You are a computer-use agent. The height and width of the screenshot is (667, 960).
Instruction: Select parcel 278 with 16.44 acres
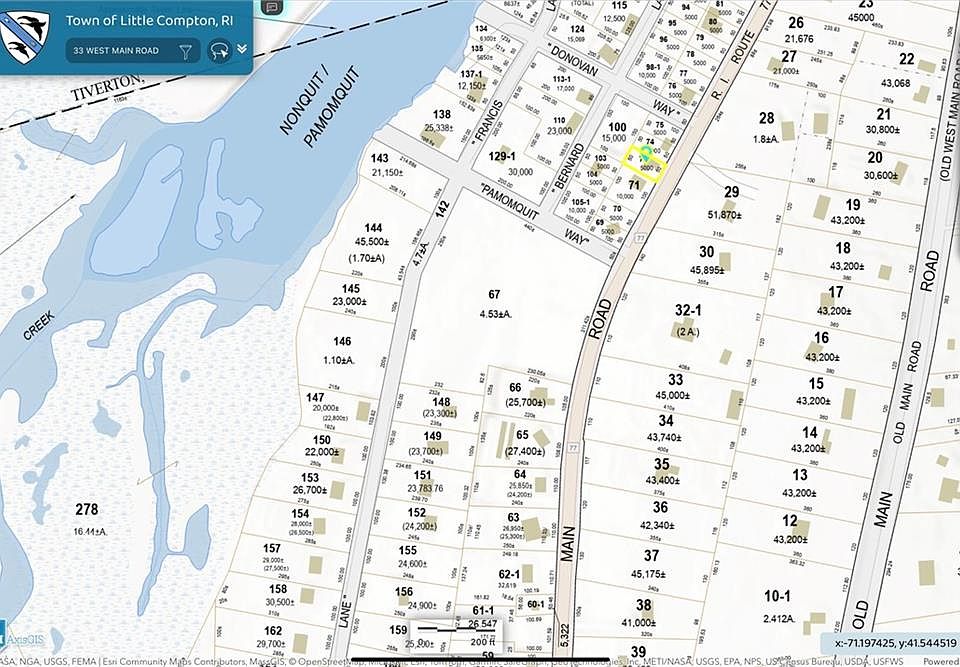(87, 515)
